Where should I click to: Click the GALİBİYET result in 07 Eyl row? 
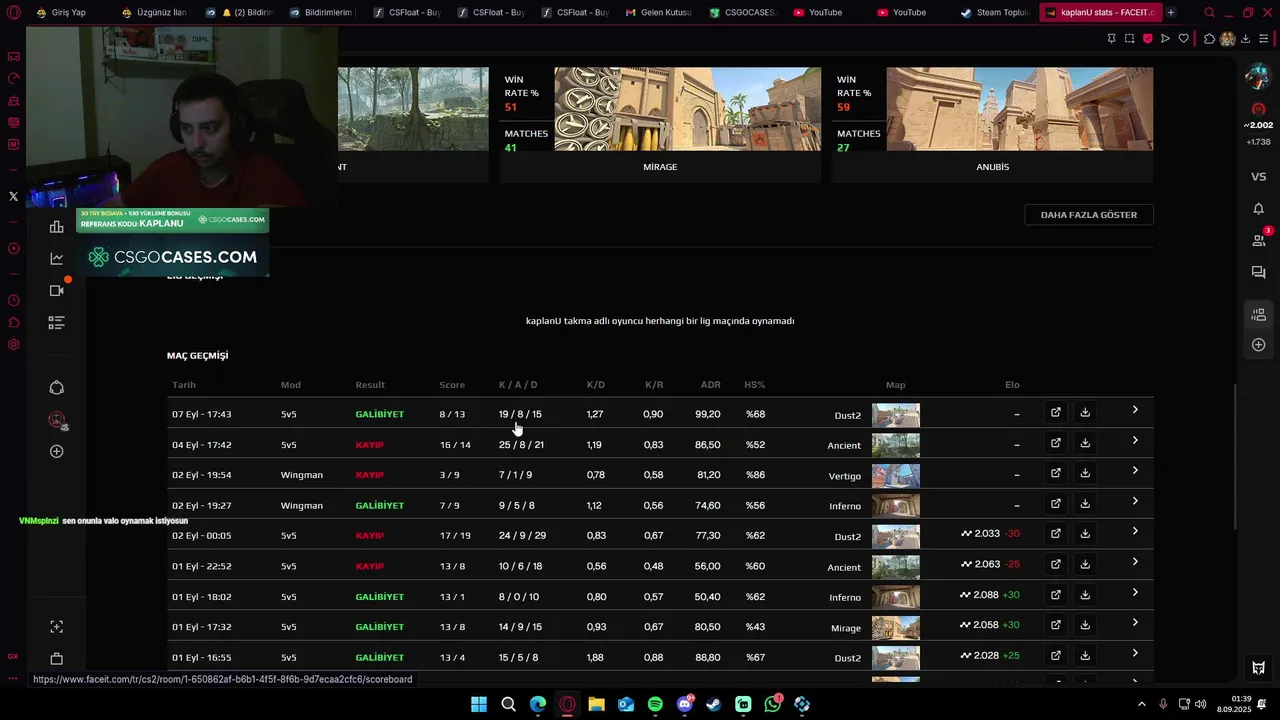click(380, 414)
